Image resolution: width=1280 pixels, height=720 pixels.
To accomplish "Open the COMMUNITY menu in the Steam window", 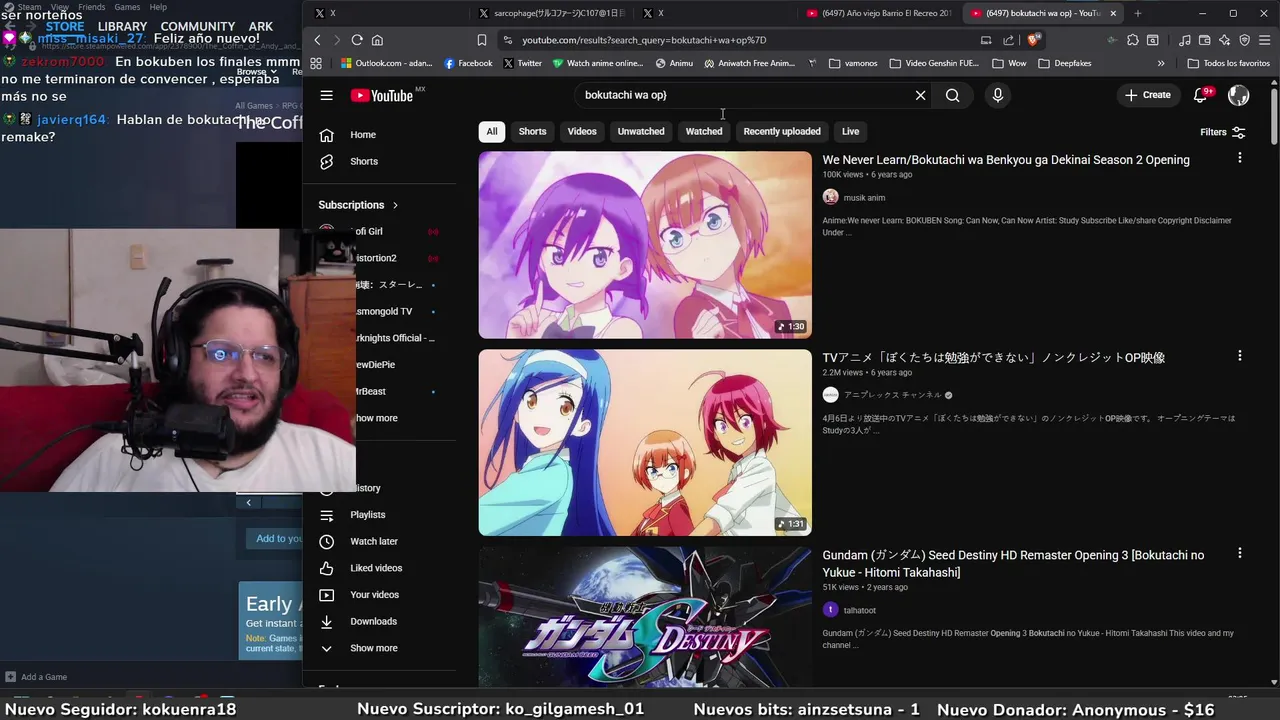I will 198,27.
